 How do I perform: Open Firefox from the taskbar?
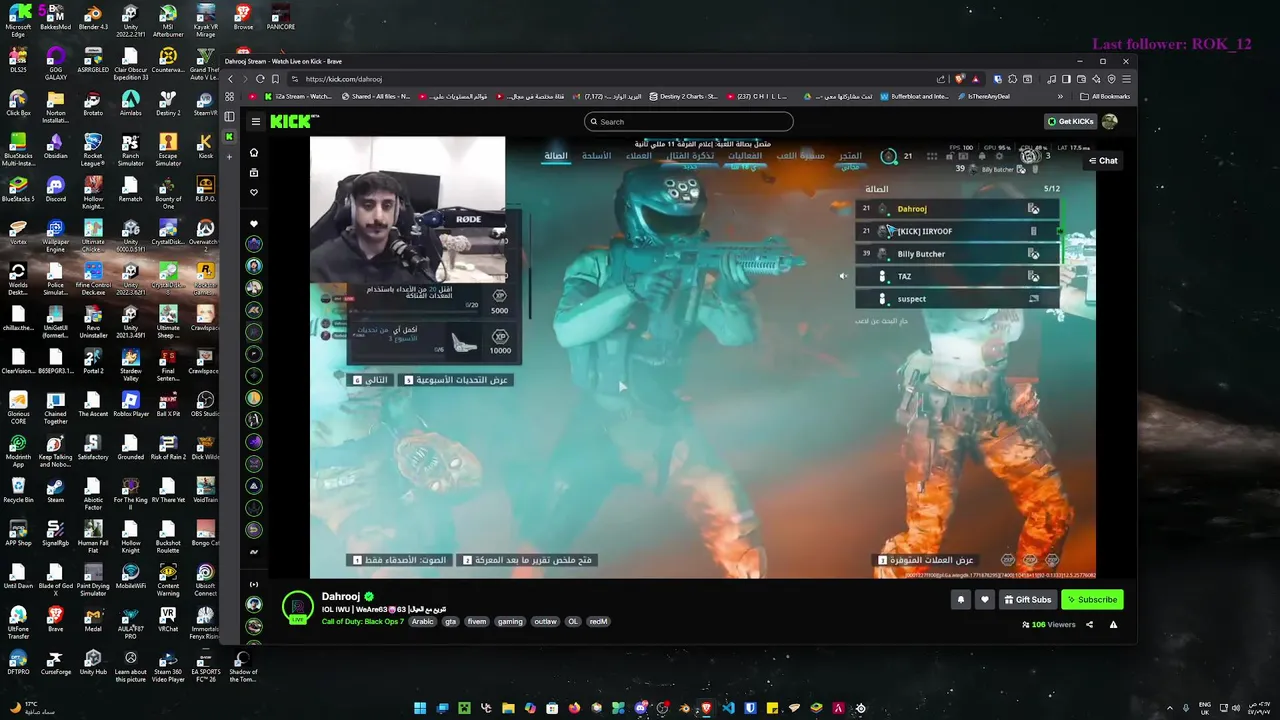click(574, 708)
